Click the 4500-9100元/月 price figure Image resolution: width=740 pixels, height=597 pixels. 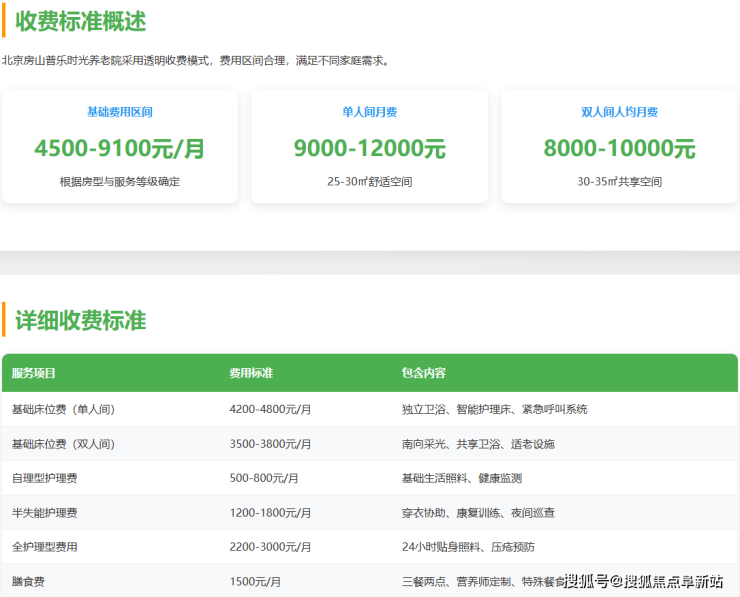click(120, 149)
